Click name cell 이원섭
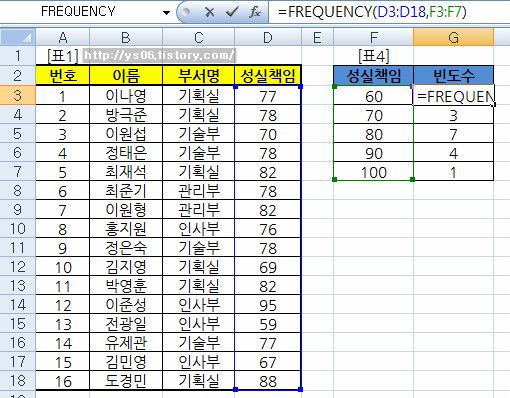510x398 pixels. coord(126,134)
